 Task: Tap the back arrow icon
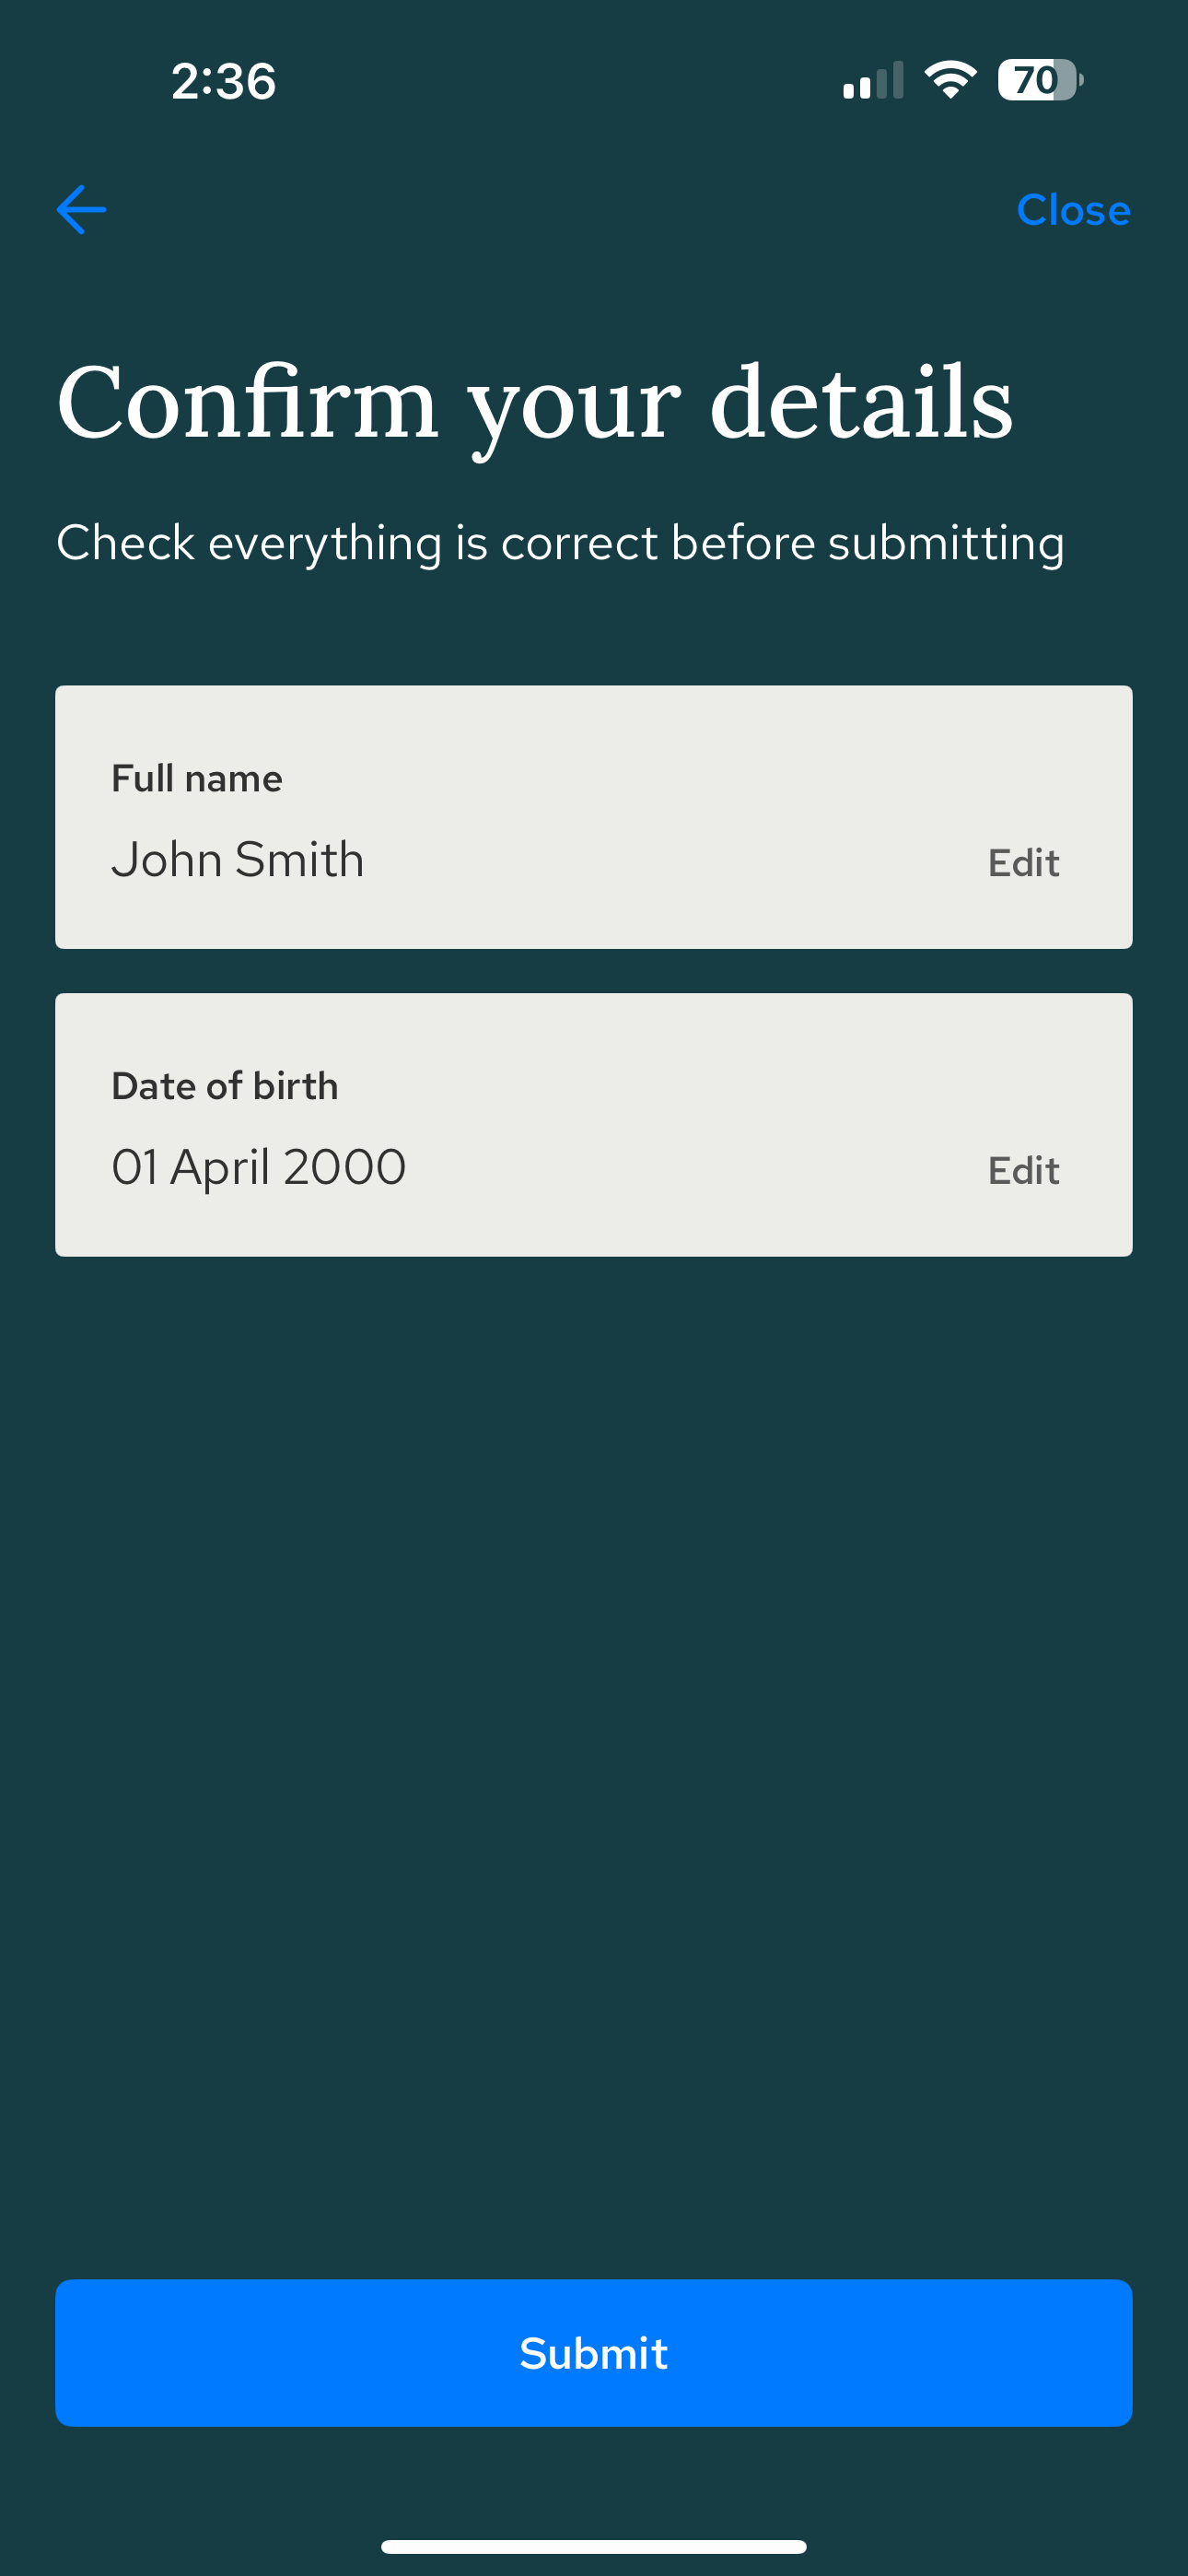82,210
